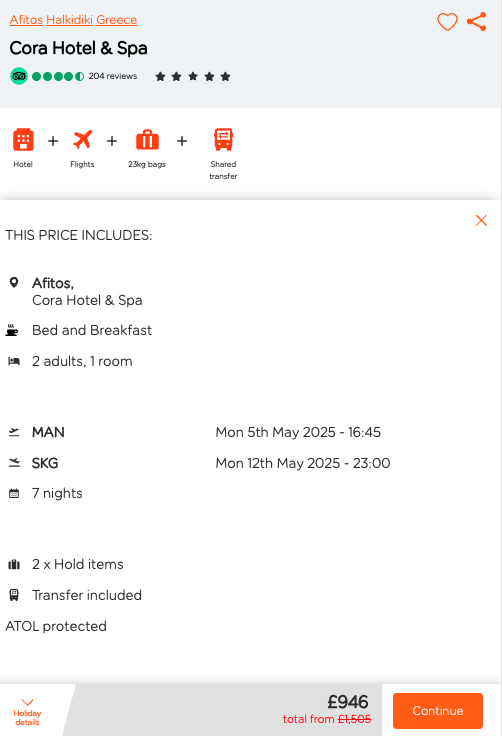Open the Halkidiki breadcrumb link

tap(70, 20)
